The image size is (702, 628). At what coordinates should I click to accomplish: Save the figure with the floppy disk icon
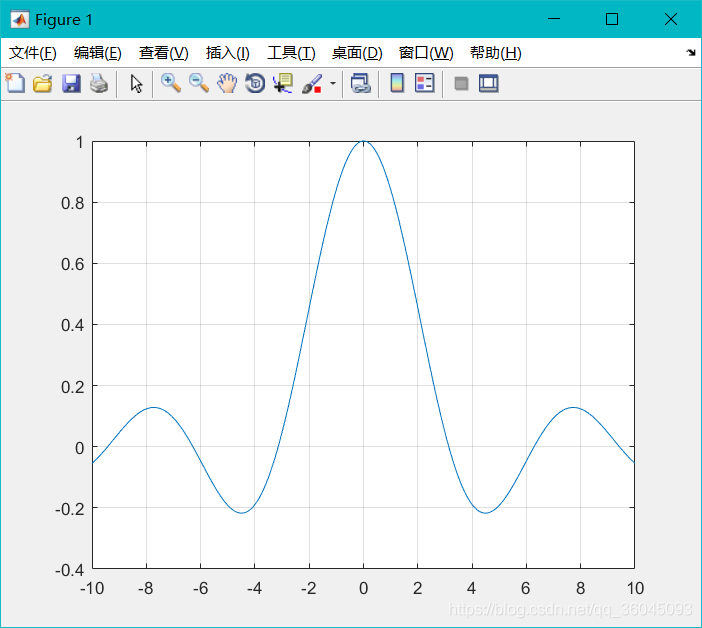pyautogui.click(x=71, y=84)
